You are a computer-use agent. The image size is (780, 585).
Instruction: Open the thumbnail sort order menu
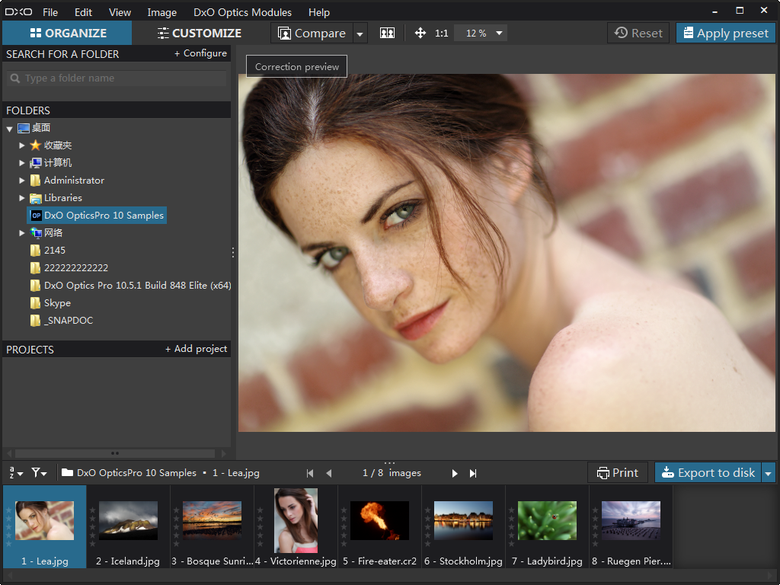click(14, 473)
